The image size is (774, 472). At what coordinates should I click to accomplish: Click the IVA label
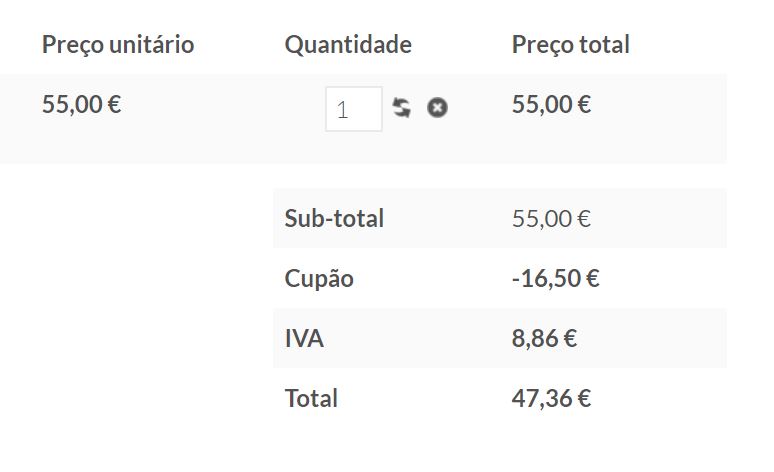(x=304, y=339)
